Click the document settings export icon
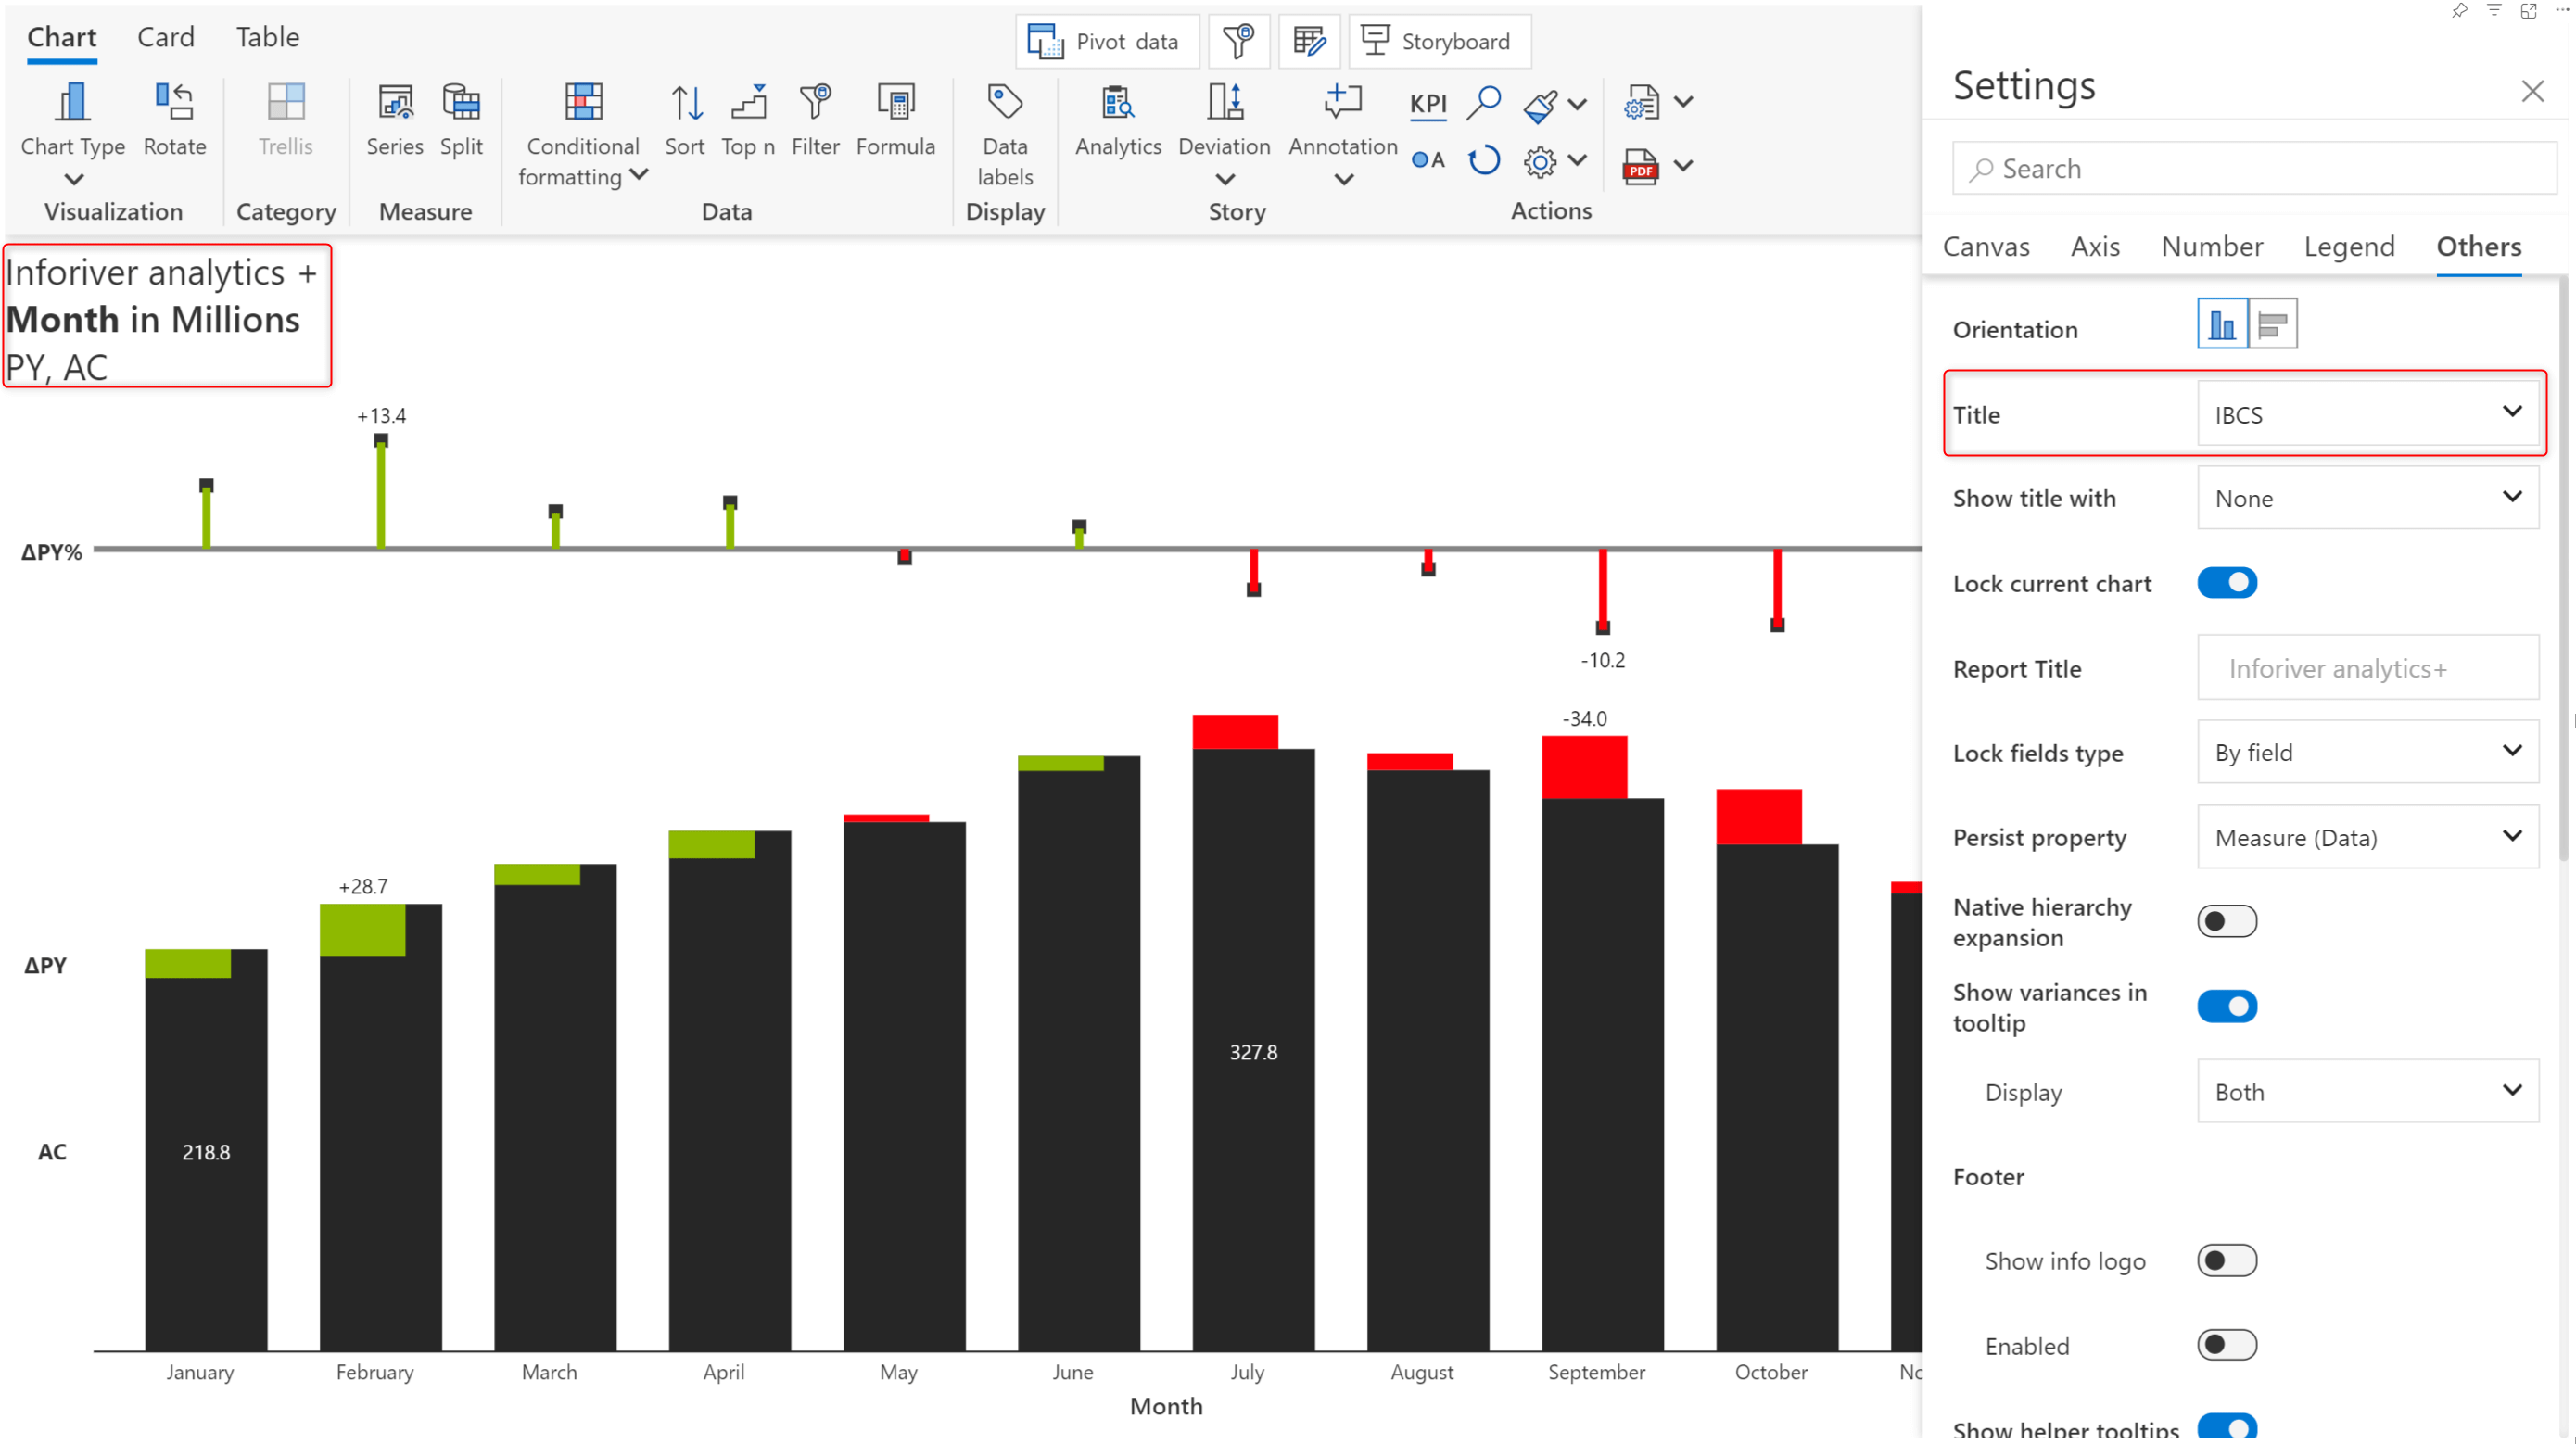This screenshot has width=2576, height=1444. click(x=1641, y=103)
